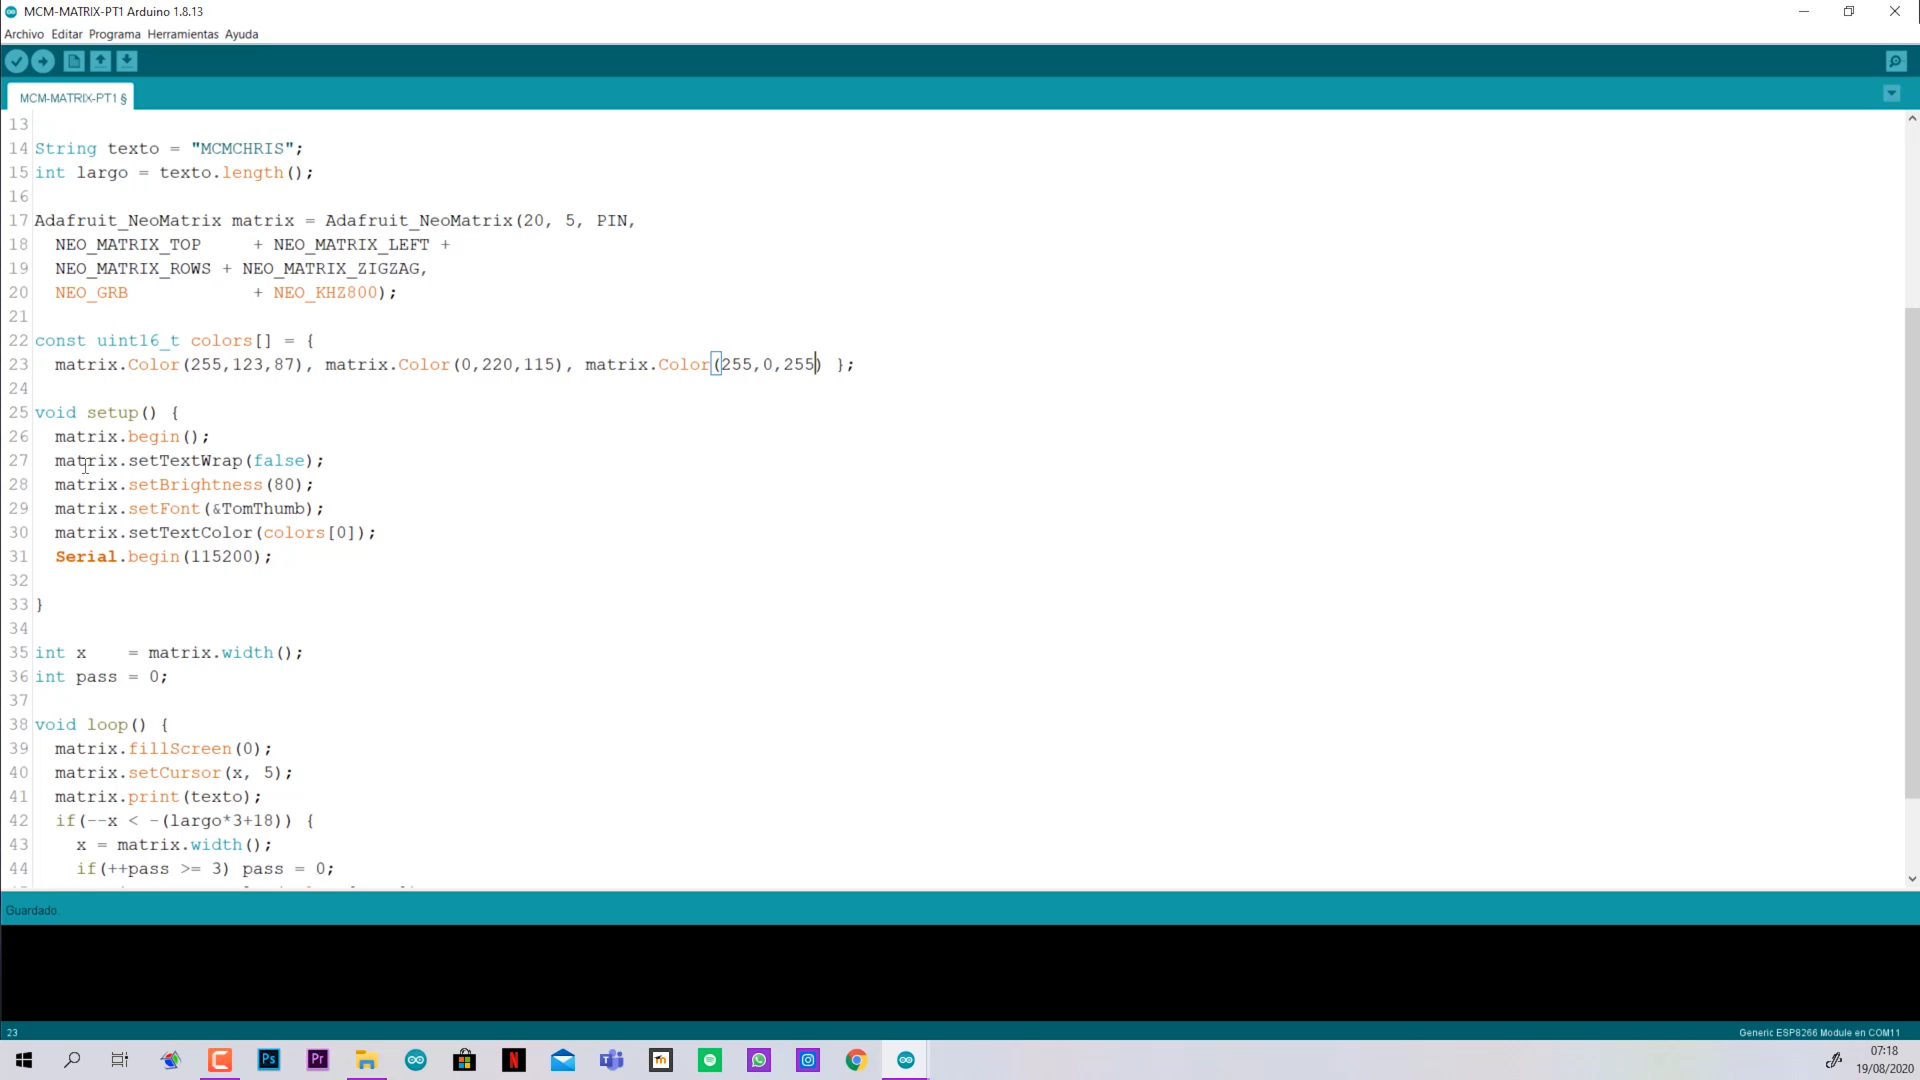Open Spotify from the taskbar

tap(710, 1060)
